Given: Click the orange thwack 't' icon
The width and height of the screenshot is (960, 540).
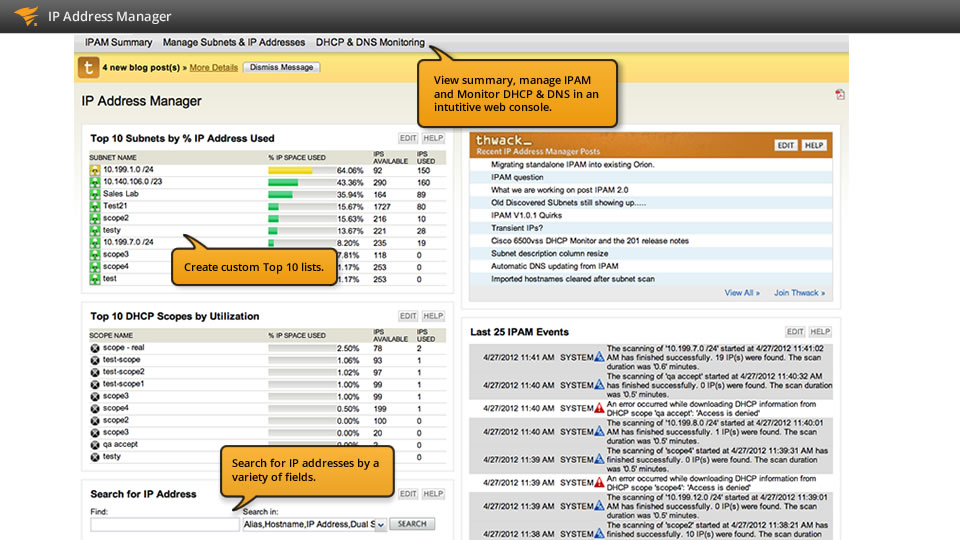Looking at the screenshot, I should pos(89,67).
